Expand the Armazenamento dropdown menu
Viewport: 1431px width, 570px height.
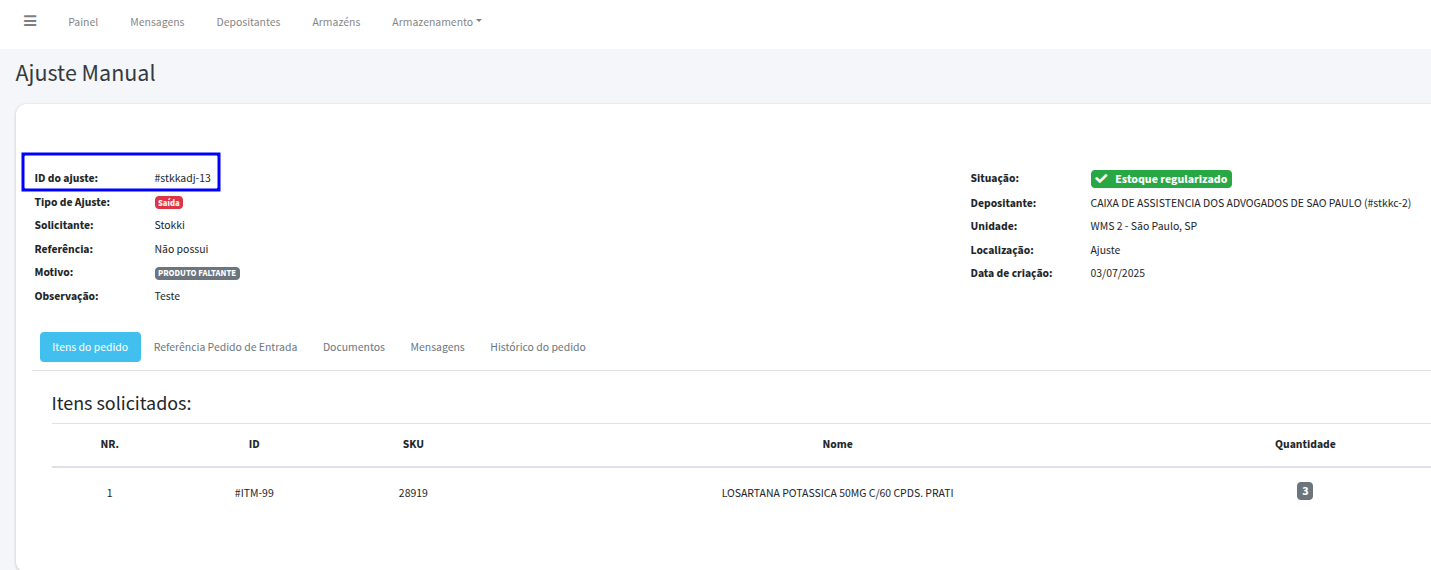[436, 22]
